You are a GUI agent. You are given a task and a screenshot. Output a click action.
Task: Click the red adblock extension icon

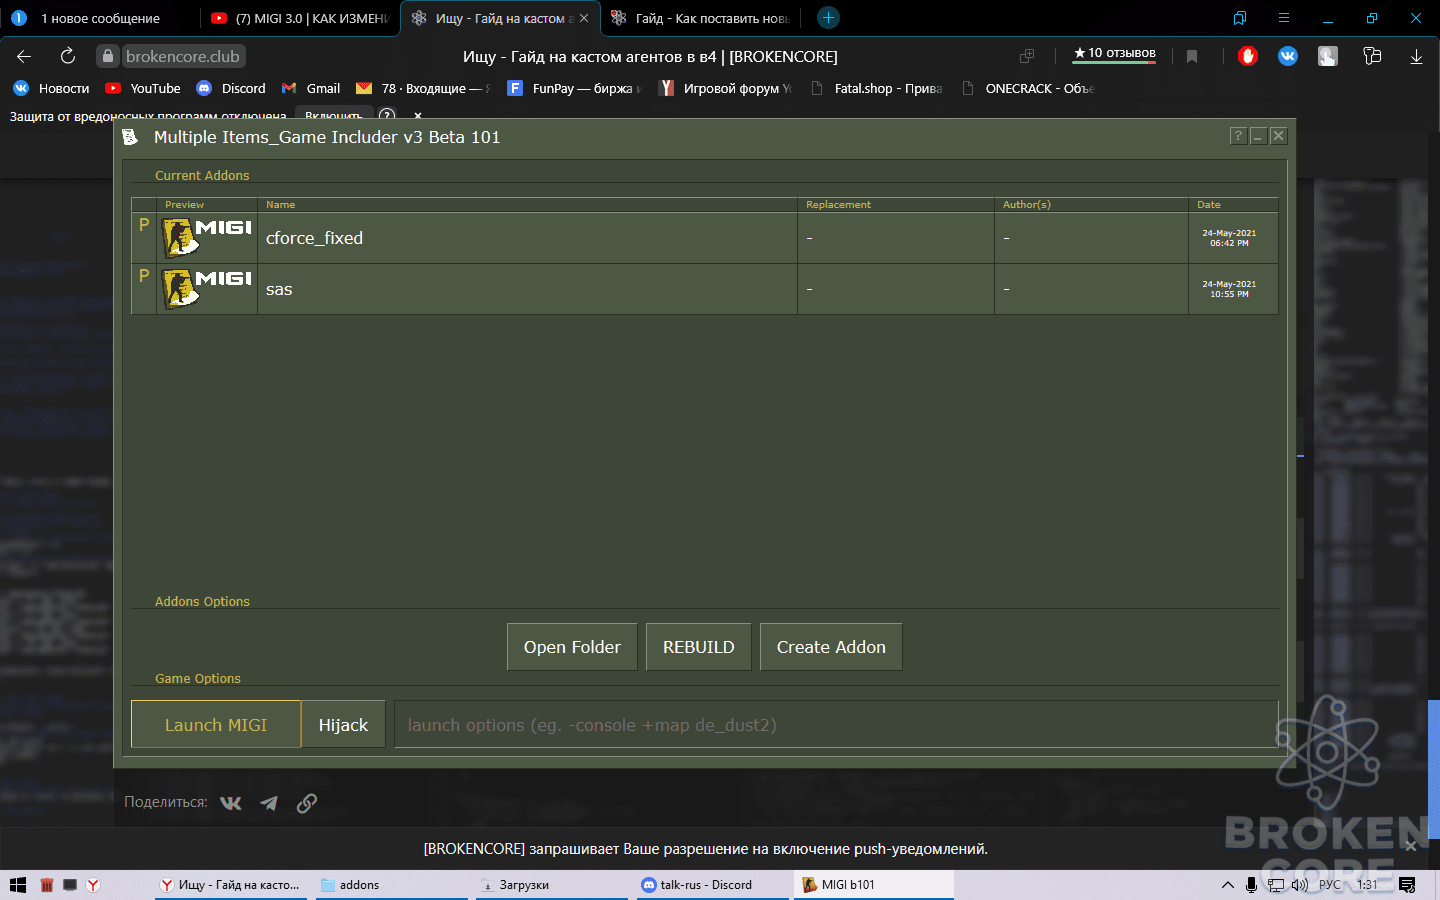coord(1247,56)
